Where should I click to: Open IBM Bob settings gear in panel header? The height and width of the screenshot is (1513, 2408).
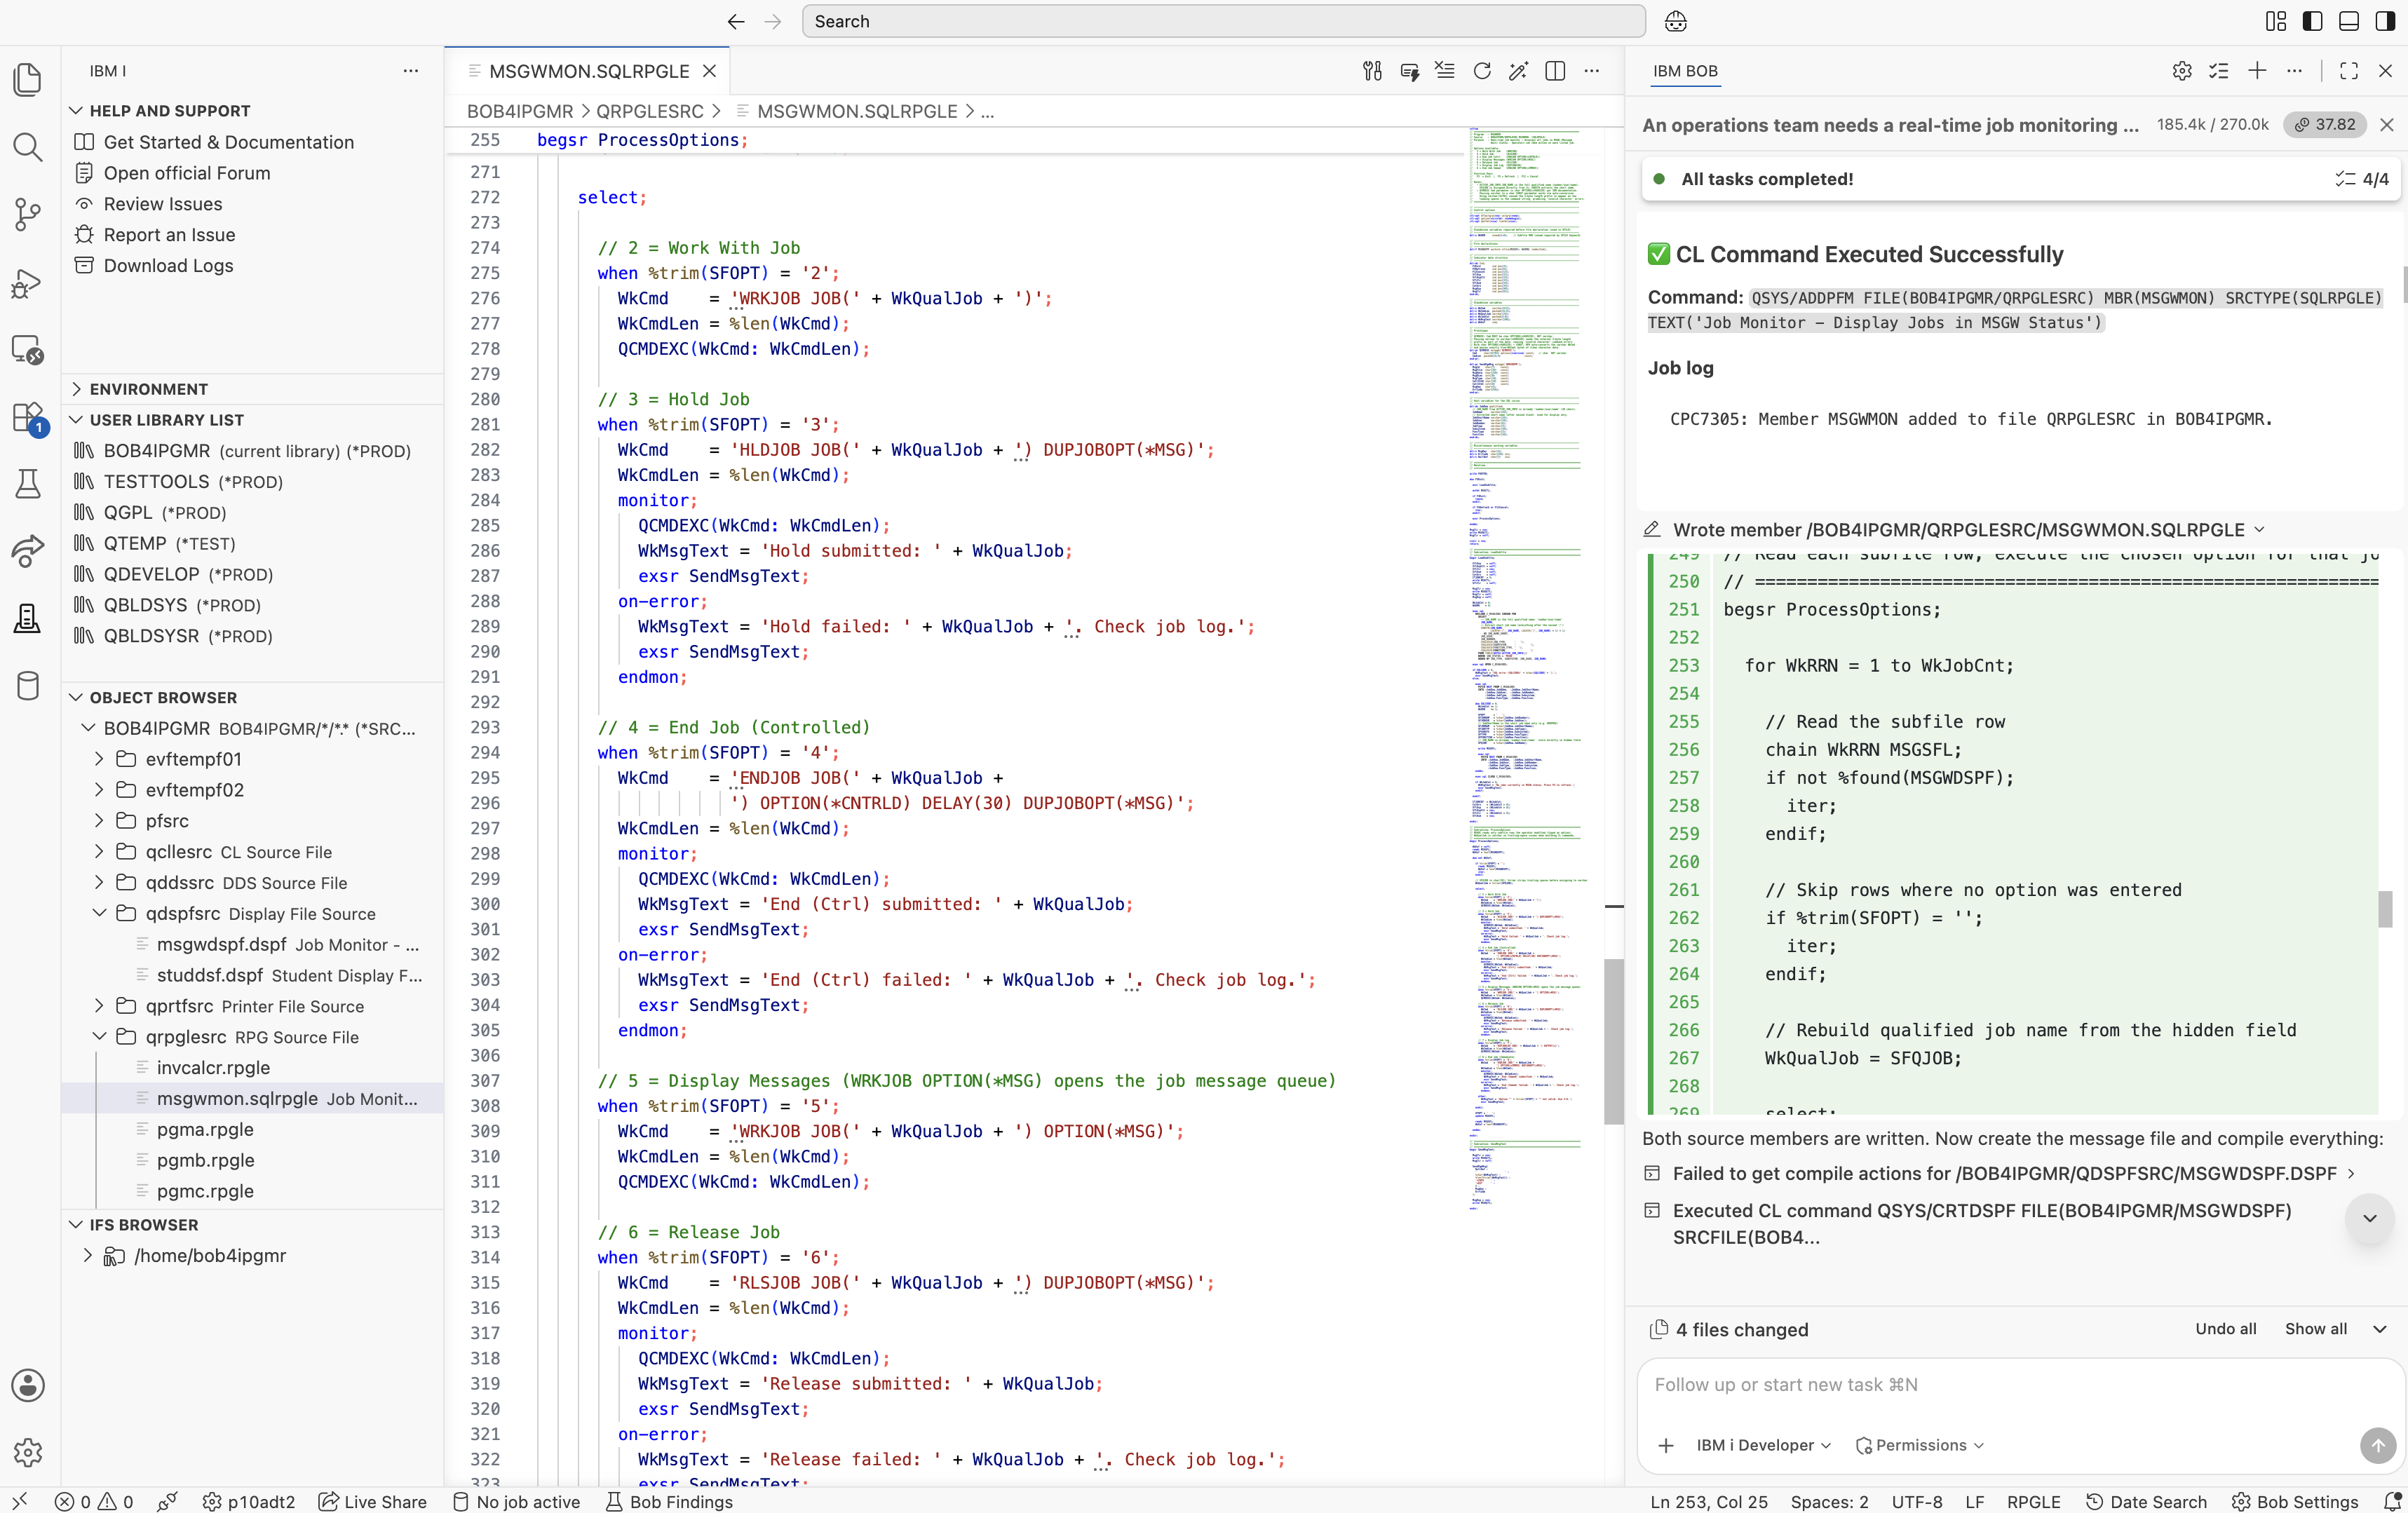(x=2182, y=71)
